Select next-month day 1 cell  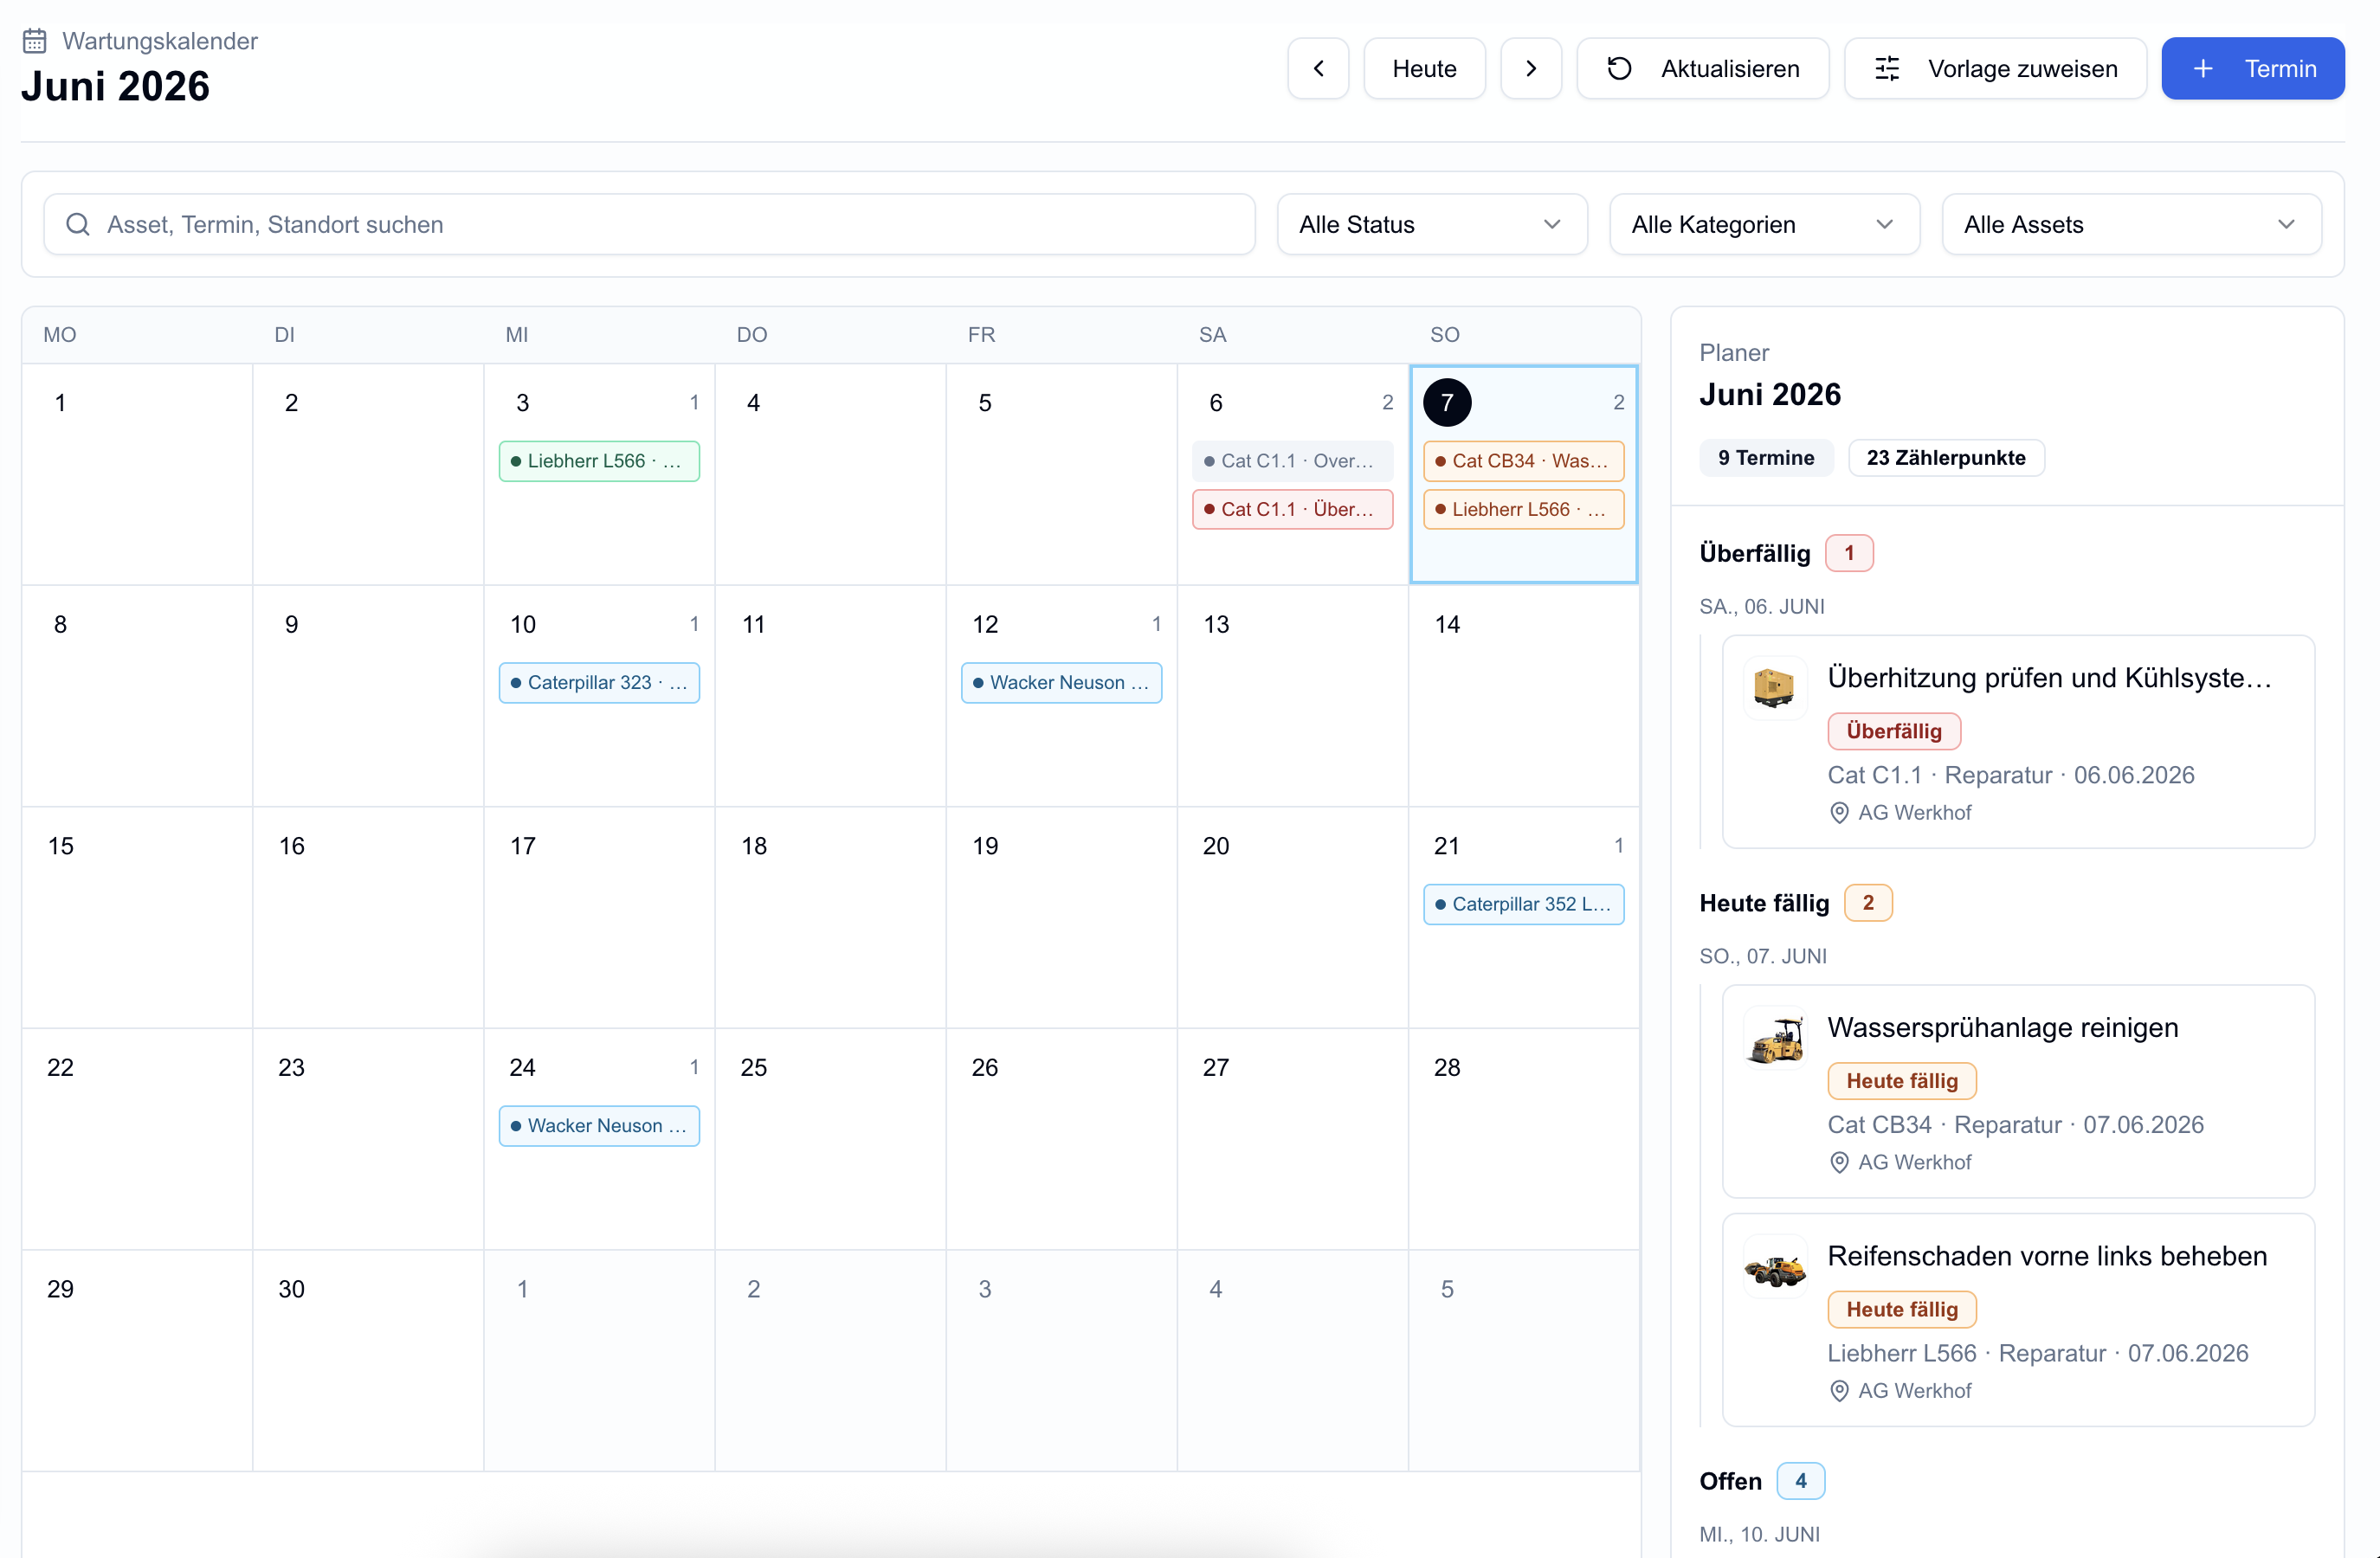click(x=599, y=1360)
